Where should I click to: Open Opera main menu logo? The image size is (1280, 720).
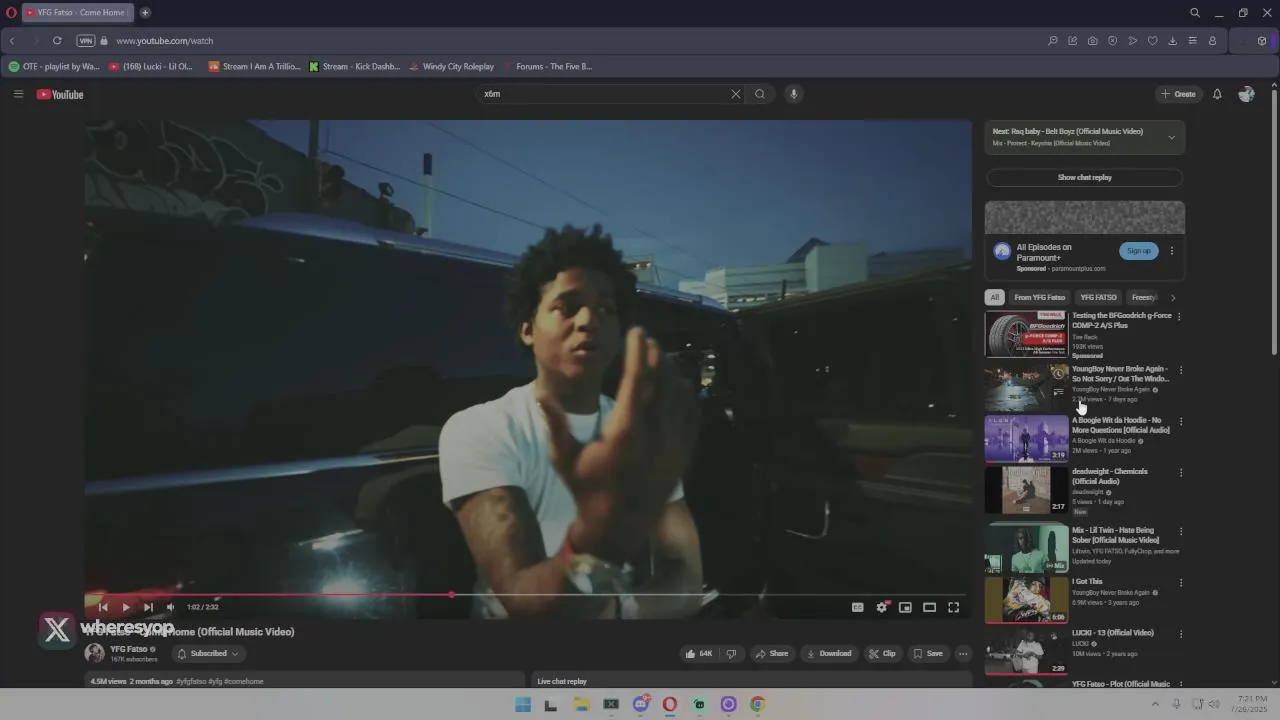(x=11, y=13)
